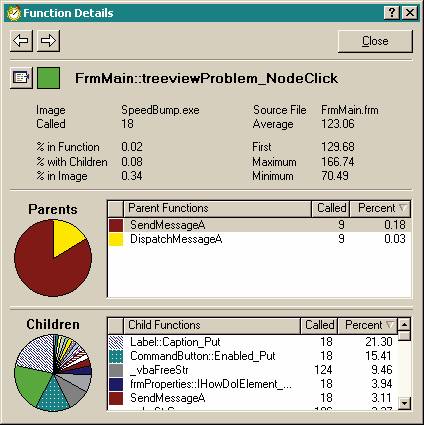
Task: Select the dark red SendMessageA parent swatch
Action: click(x=116, y=225)
